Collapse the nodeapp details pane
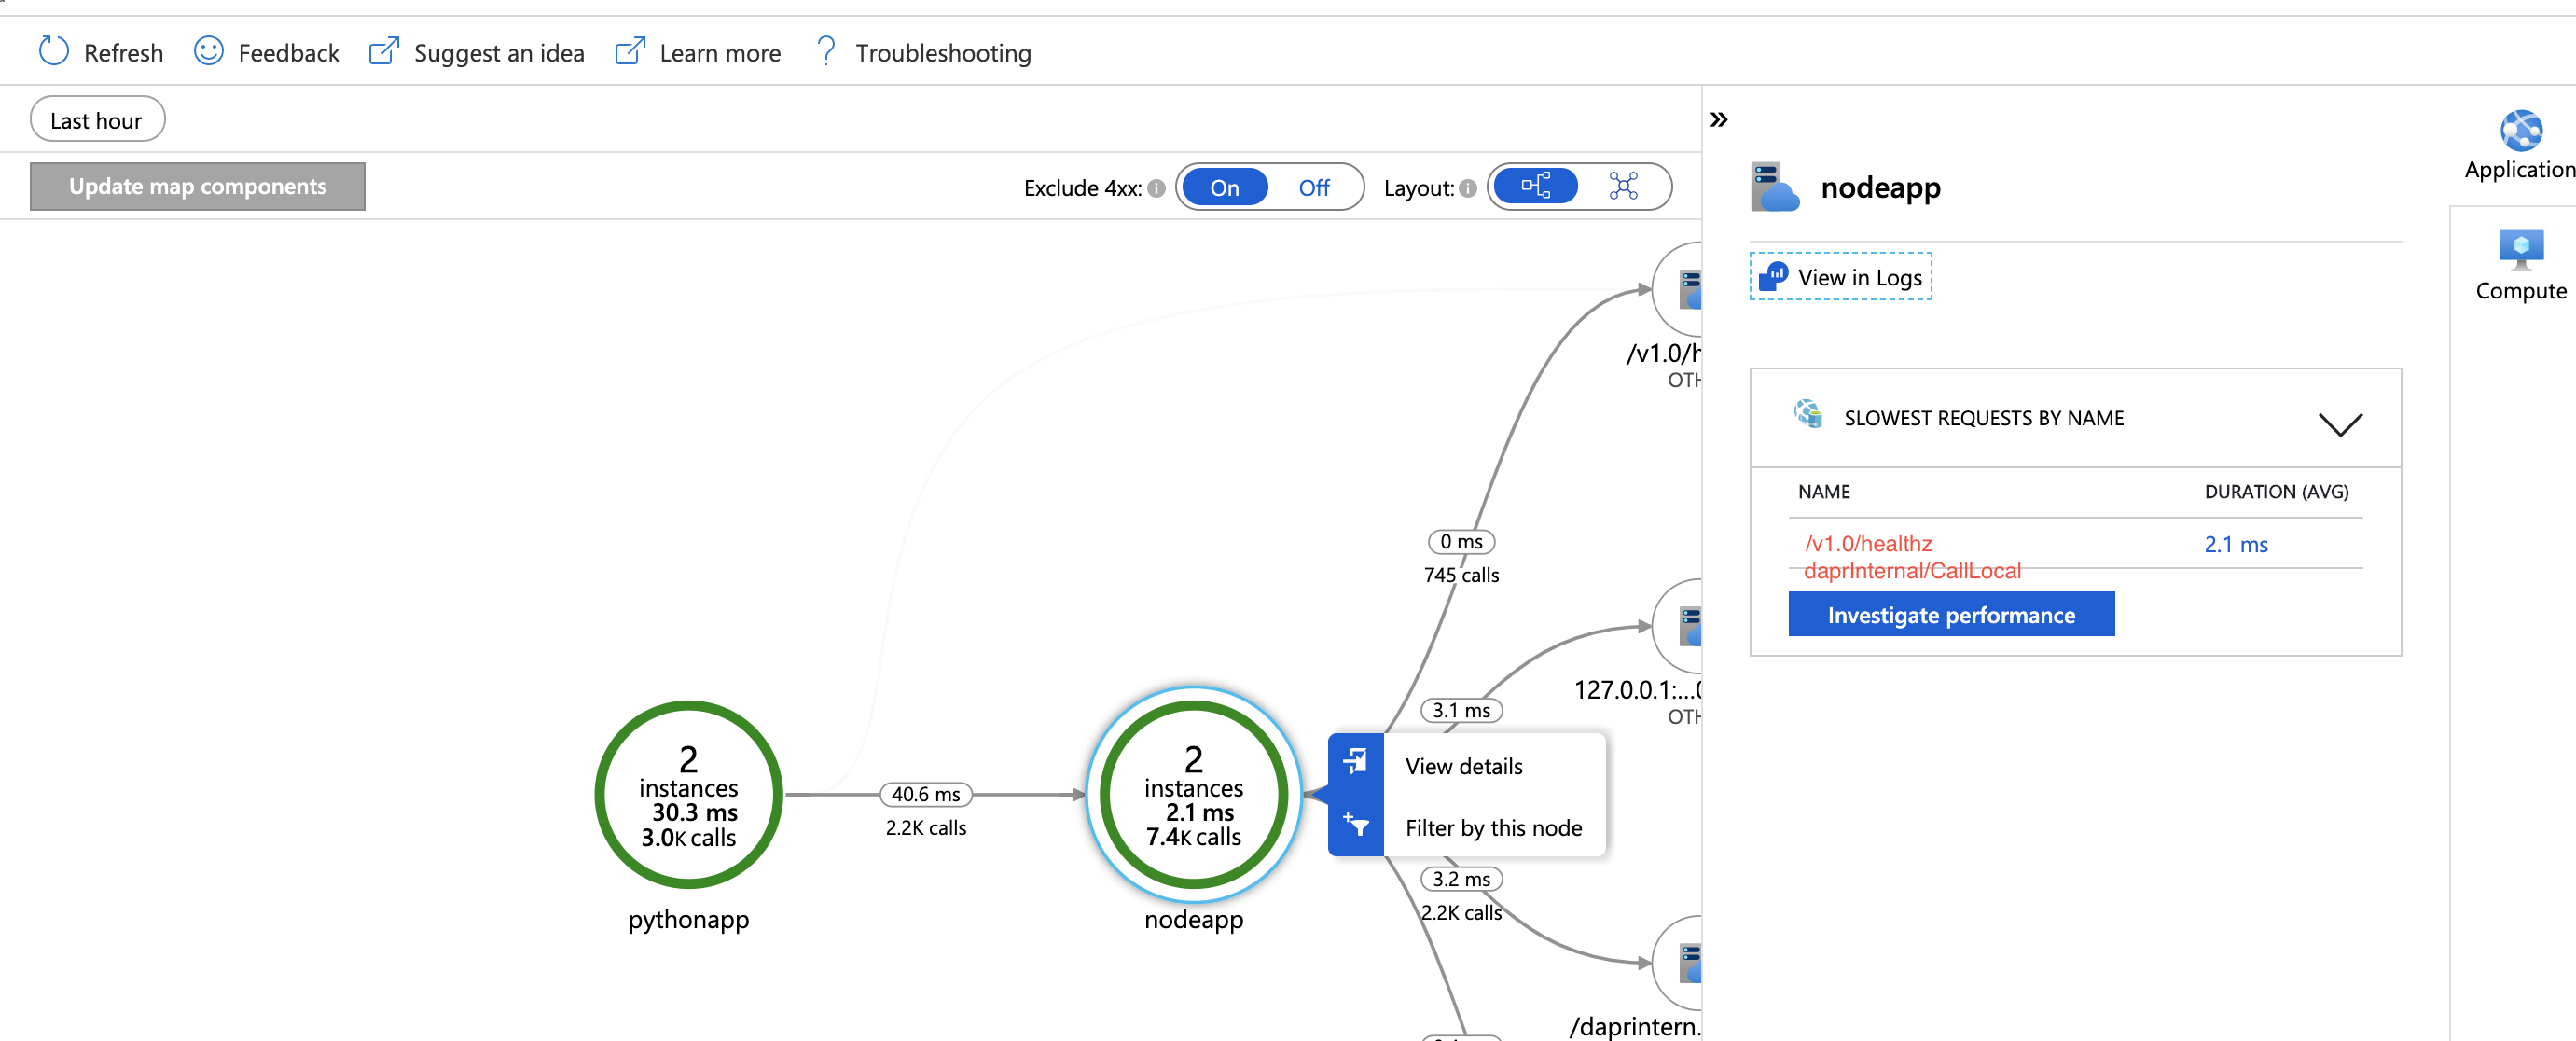 (1721, 118)
